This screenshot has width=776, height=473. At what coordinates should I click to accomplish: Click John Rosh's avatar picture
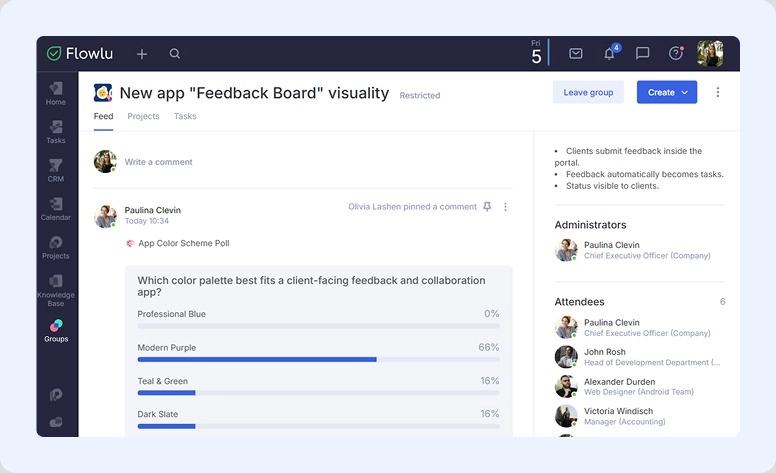coord(566,357)
